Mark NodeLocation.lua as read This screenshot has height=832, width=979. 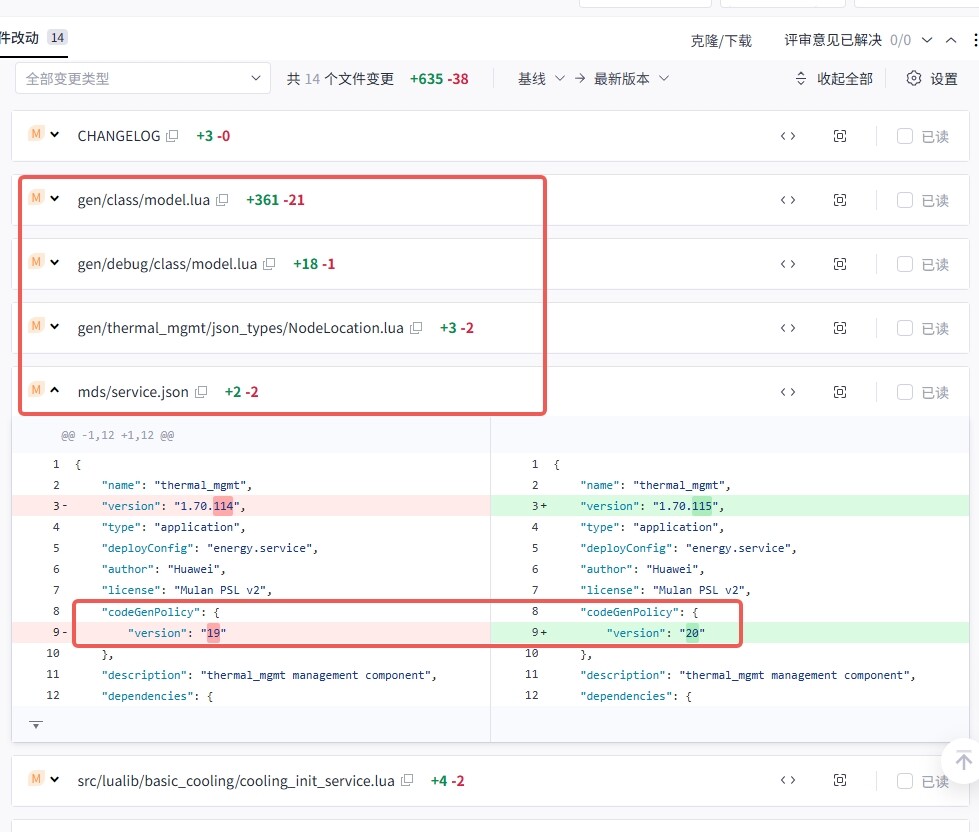pyautogui.click(x=905, y=328)
